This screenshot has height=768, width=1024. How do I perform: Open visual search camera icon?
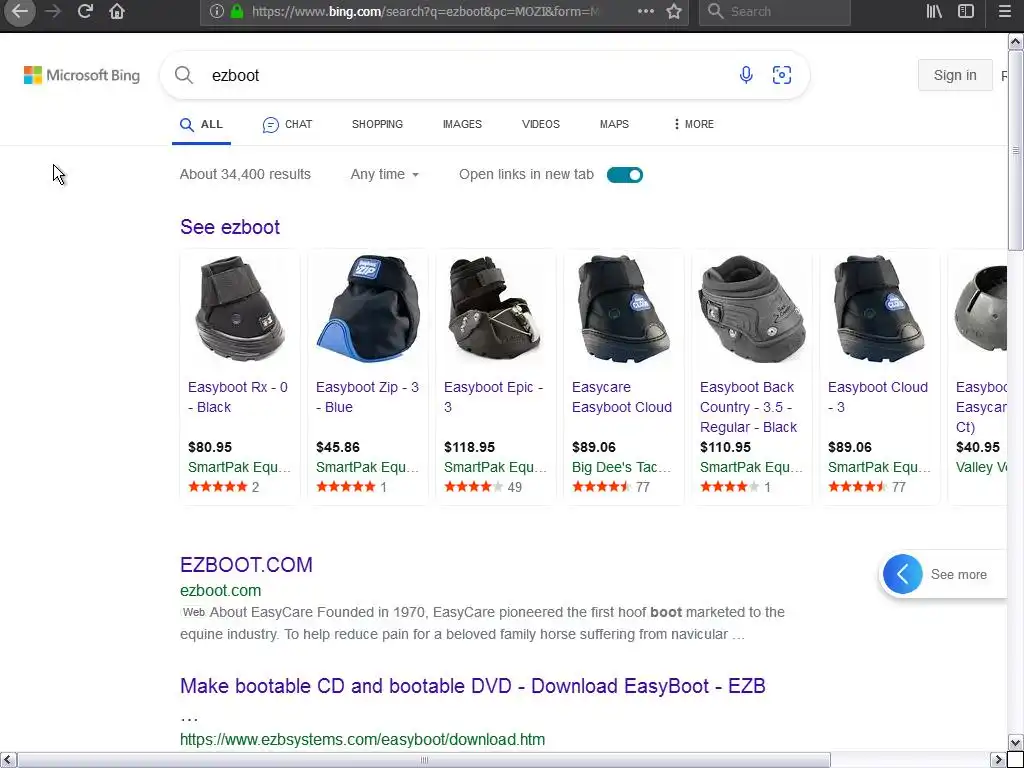(782, 75)
